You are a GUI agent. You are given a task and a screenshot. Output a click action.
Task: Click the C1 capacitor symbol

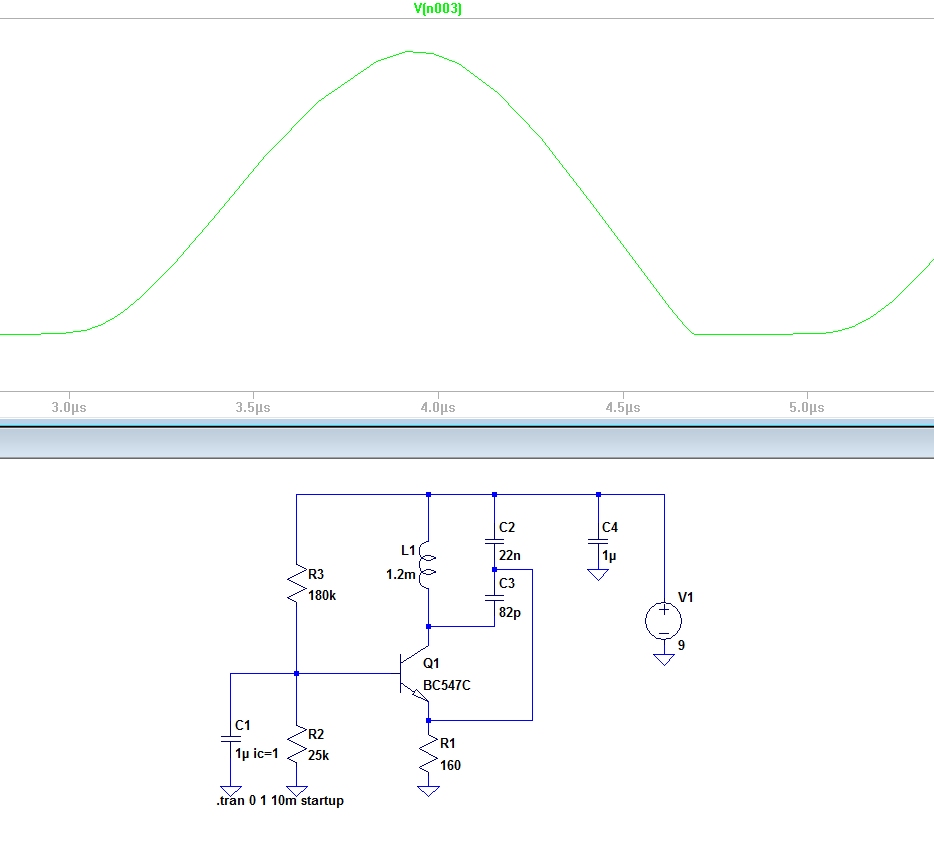[x=231, y=739]
